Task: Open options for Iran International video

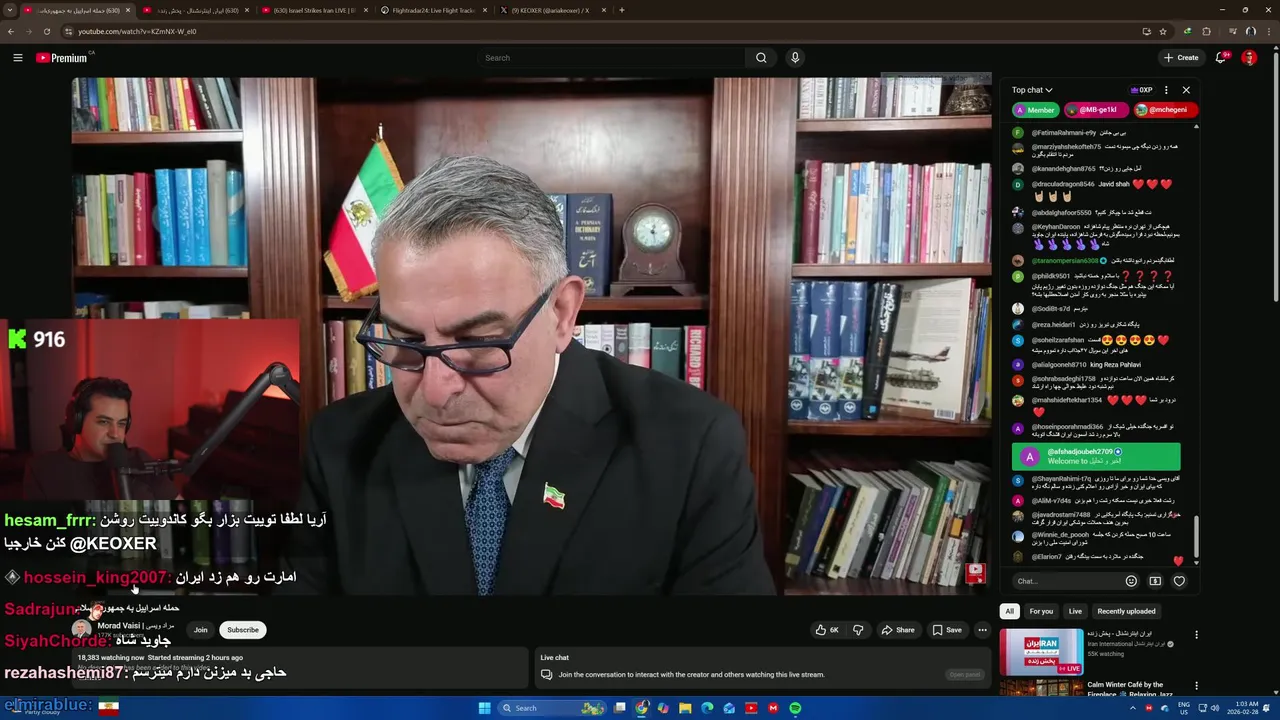Action: 1196,635
